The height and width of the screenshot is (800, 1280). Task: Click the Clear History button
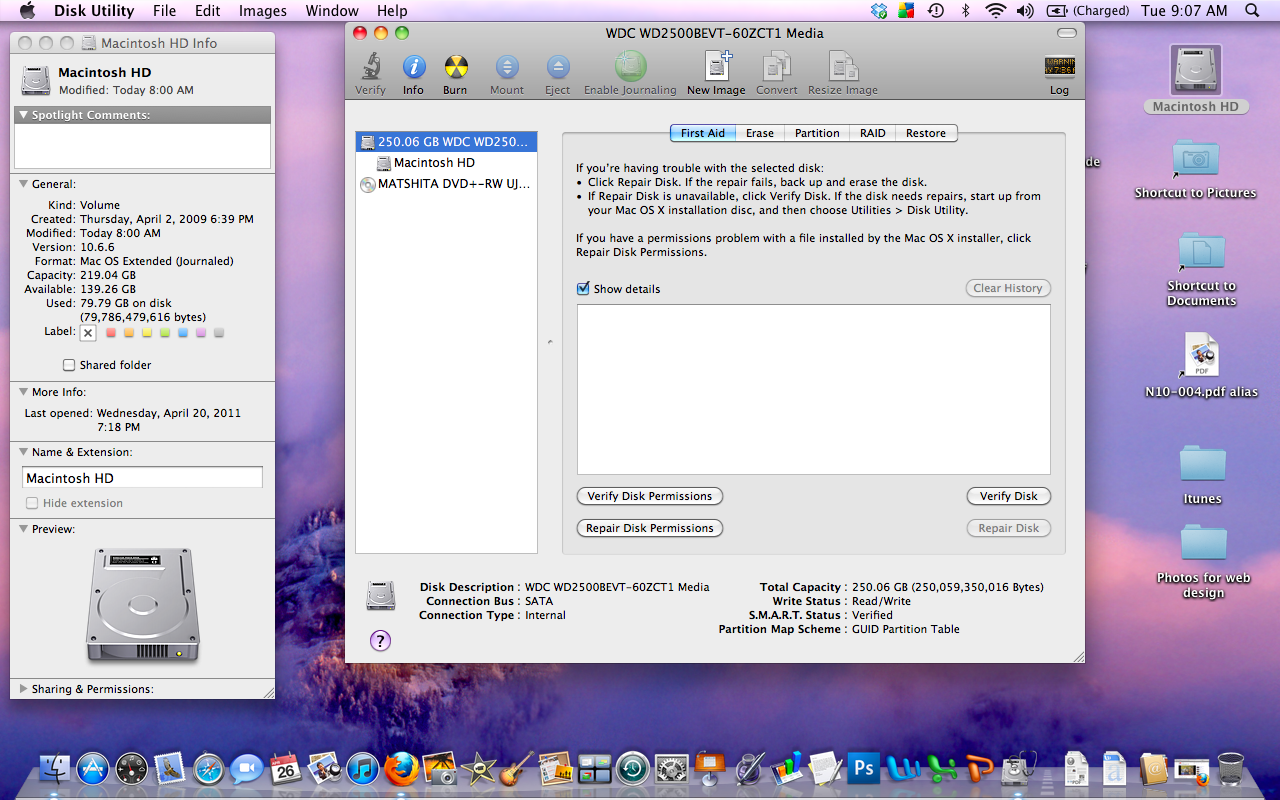tap(1008, 288)
